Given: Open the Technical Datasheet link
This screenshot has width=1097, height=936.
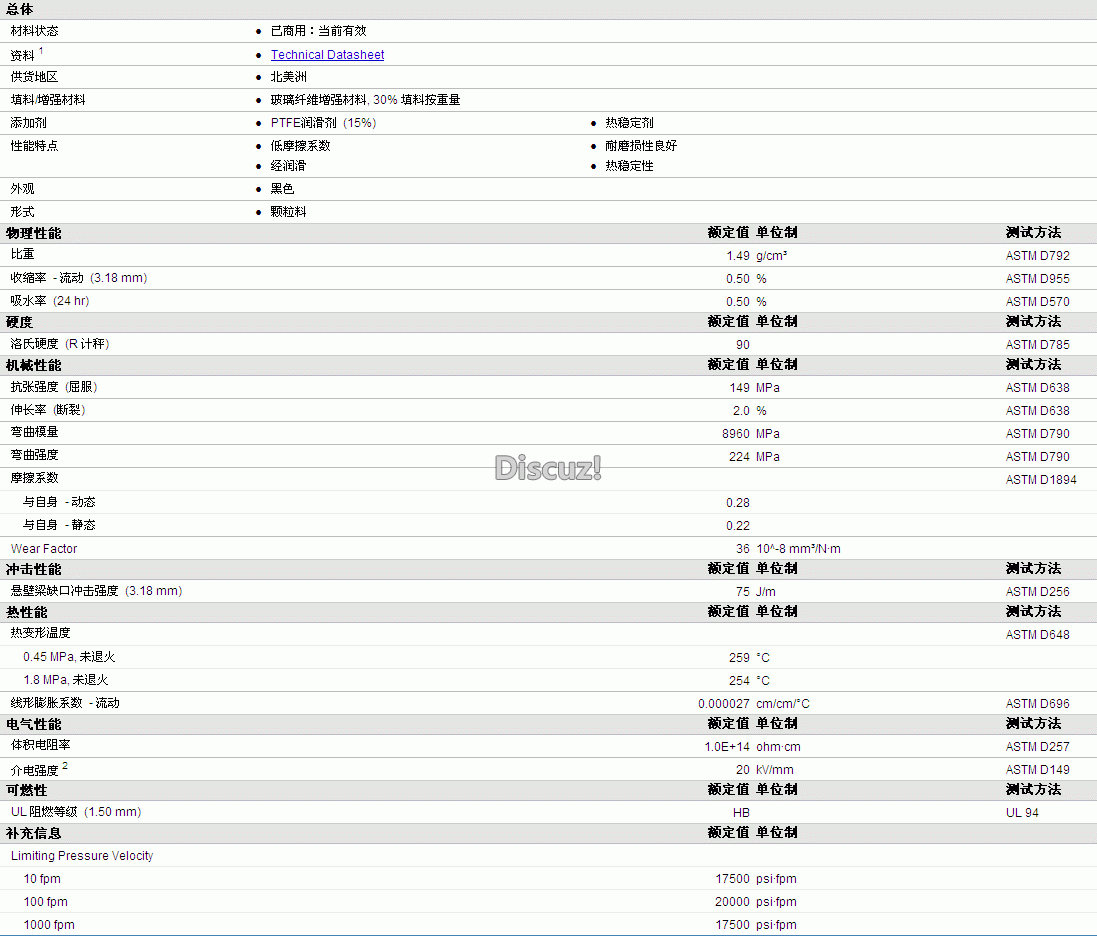Looking at the screenshot, I should click(x=327, y=55).
